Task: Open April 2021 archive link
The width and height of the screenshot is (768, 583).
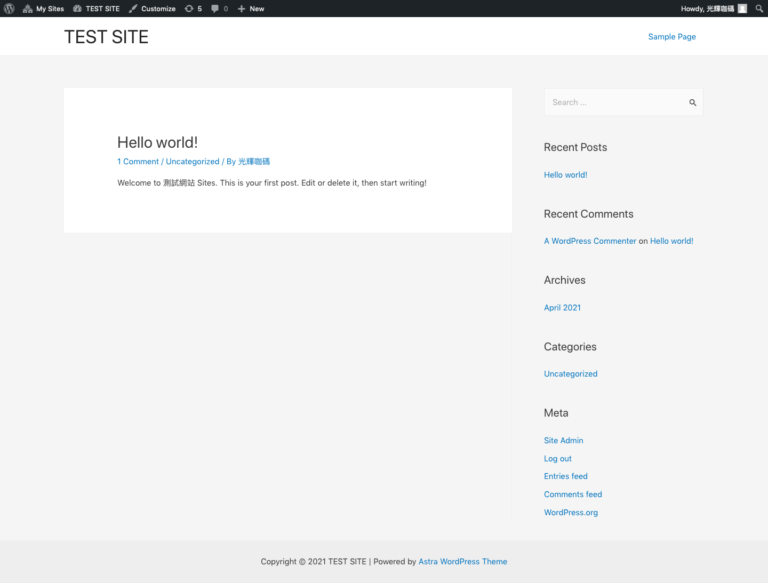Action: 562,307
